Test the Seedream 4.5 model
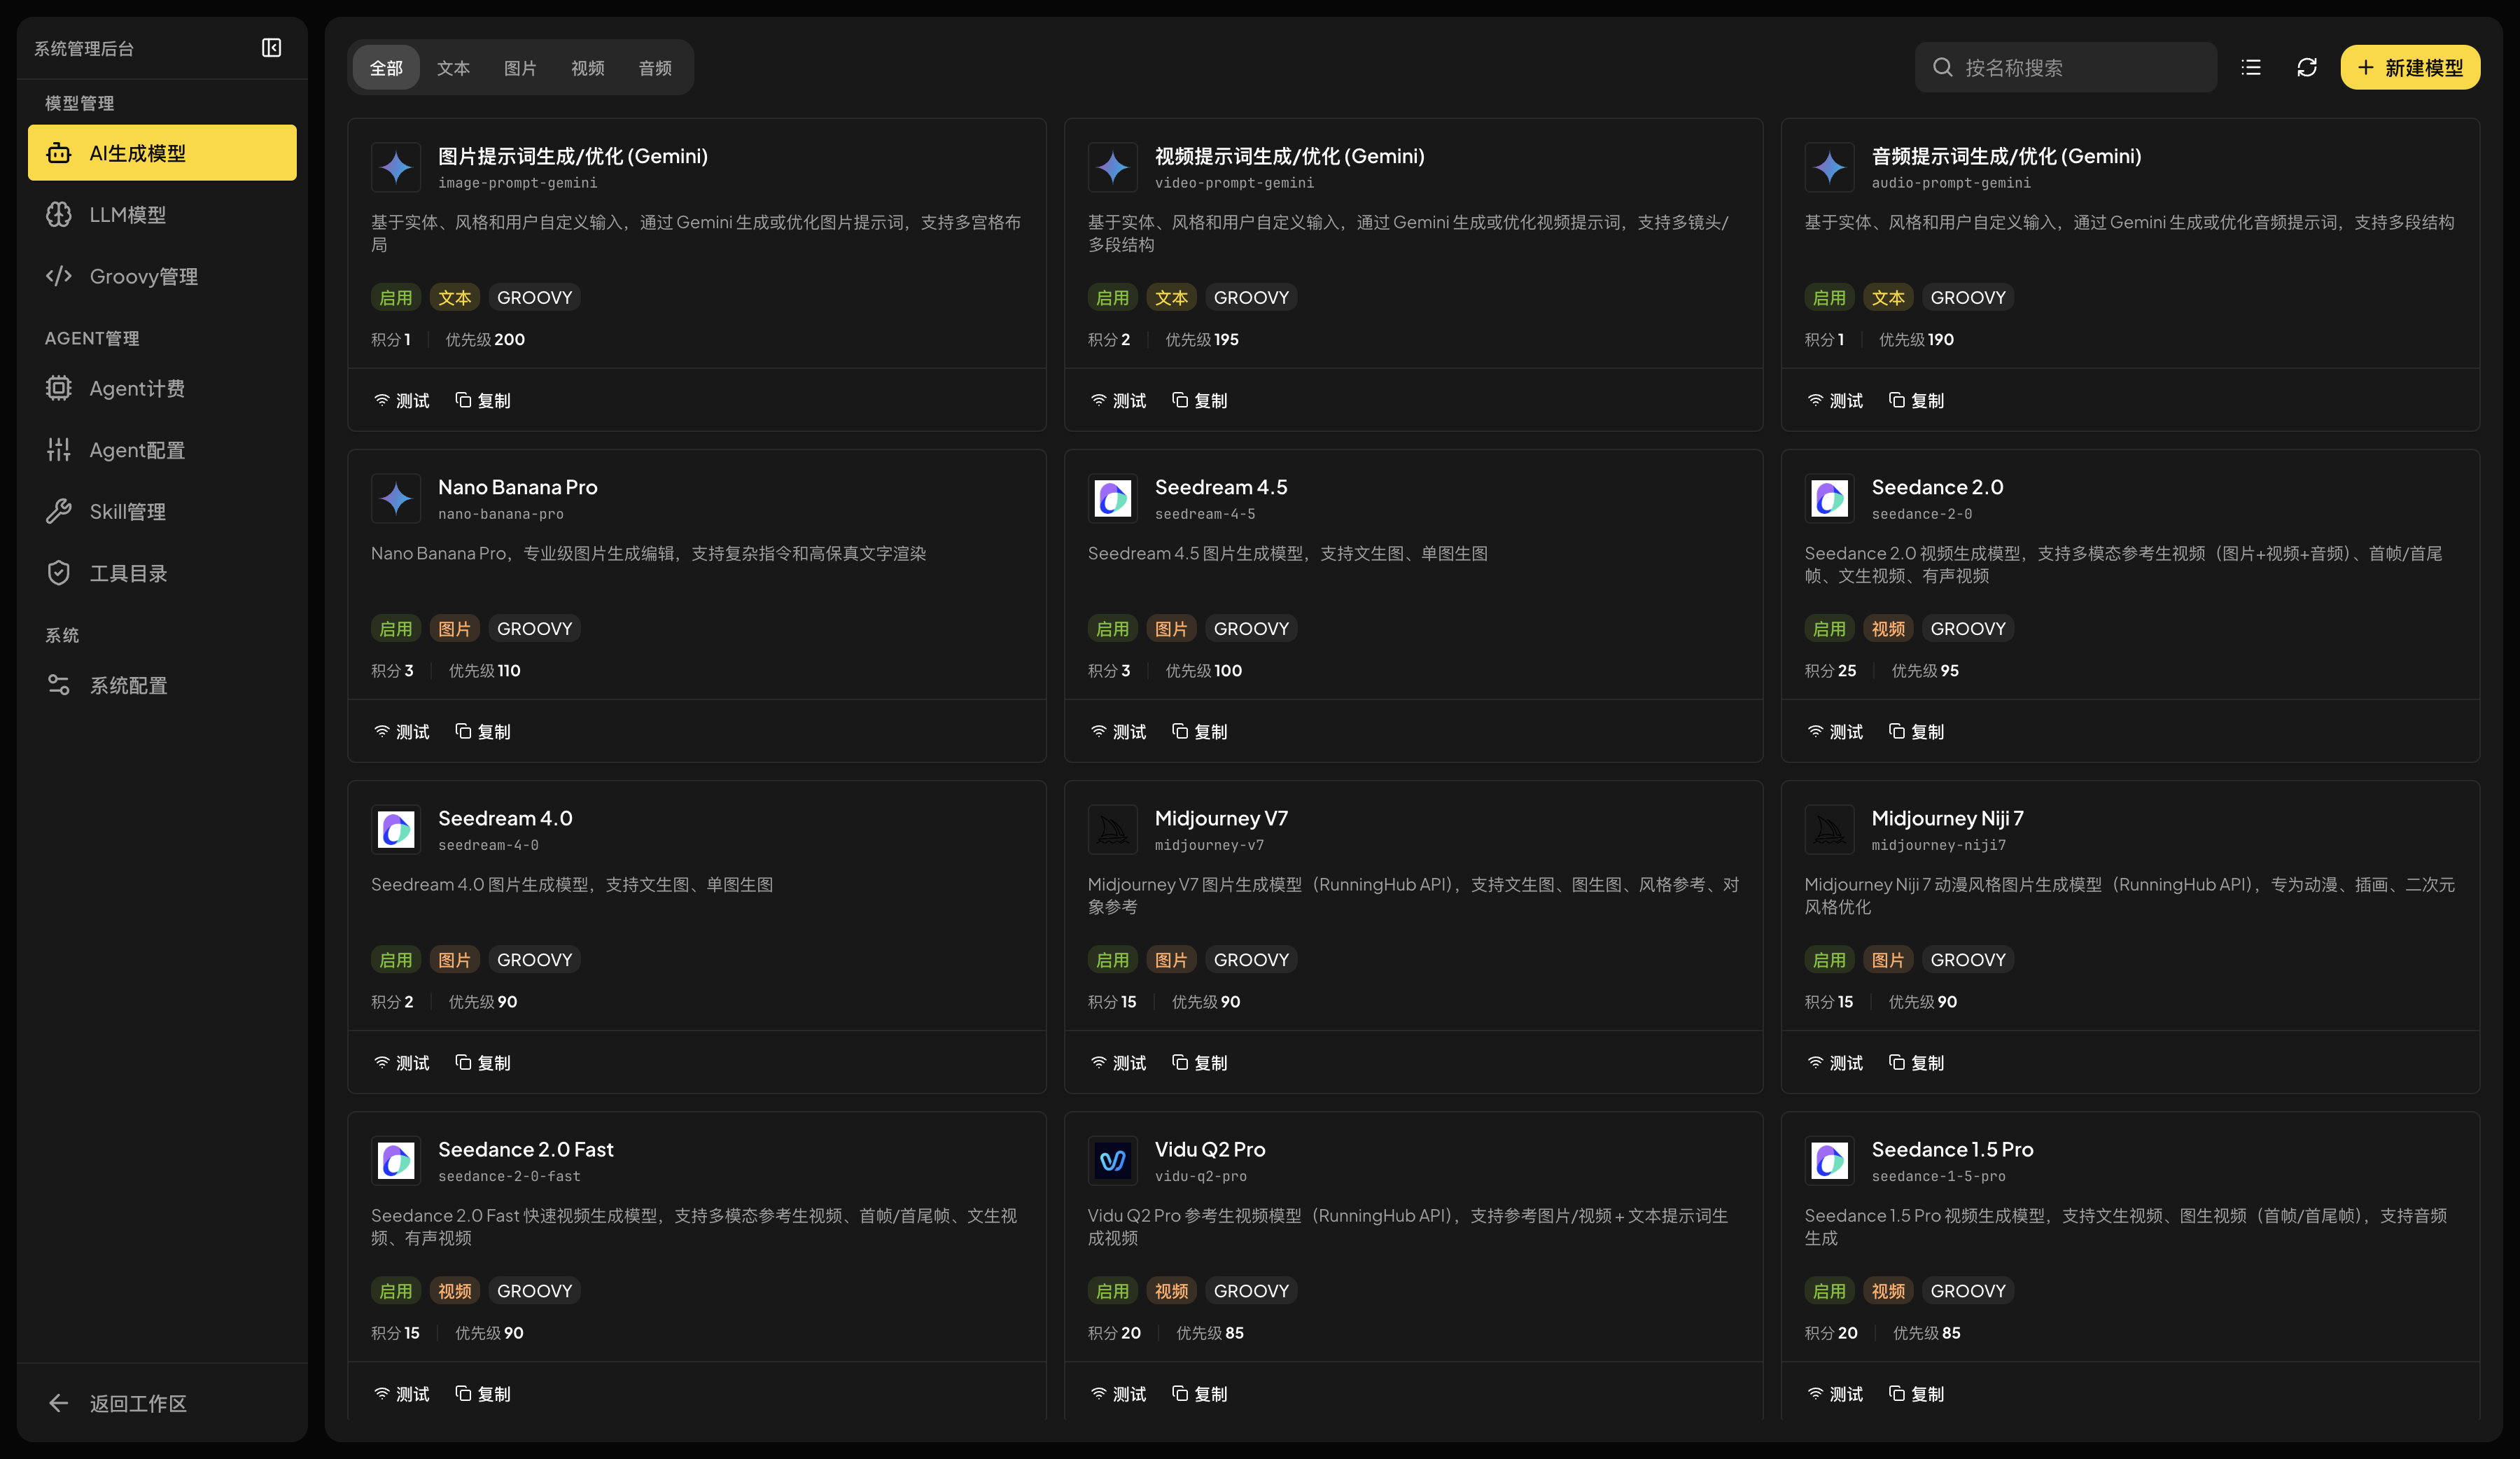The width and height of the screenshot is (2520, 1459). 1118,731
